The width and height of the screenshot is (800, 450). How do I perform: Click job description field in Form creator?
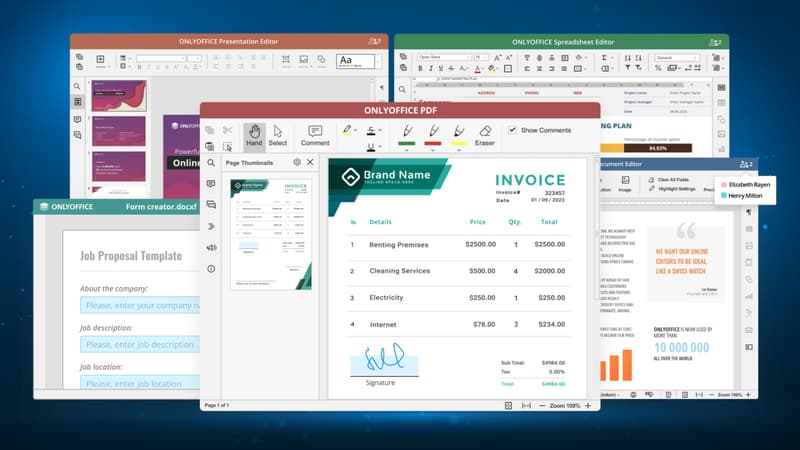coord(140,345)
